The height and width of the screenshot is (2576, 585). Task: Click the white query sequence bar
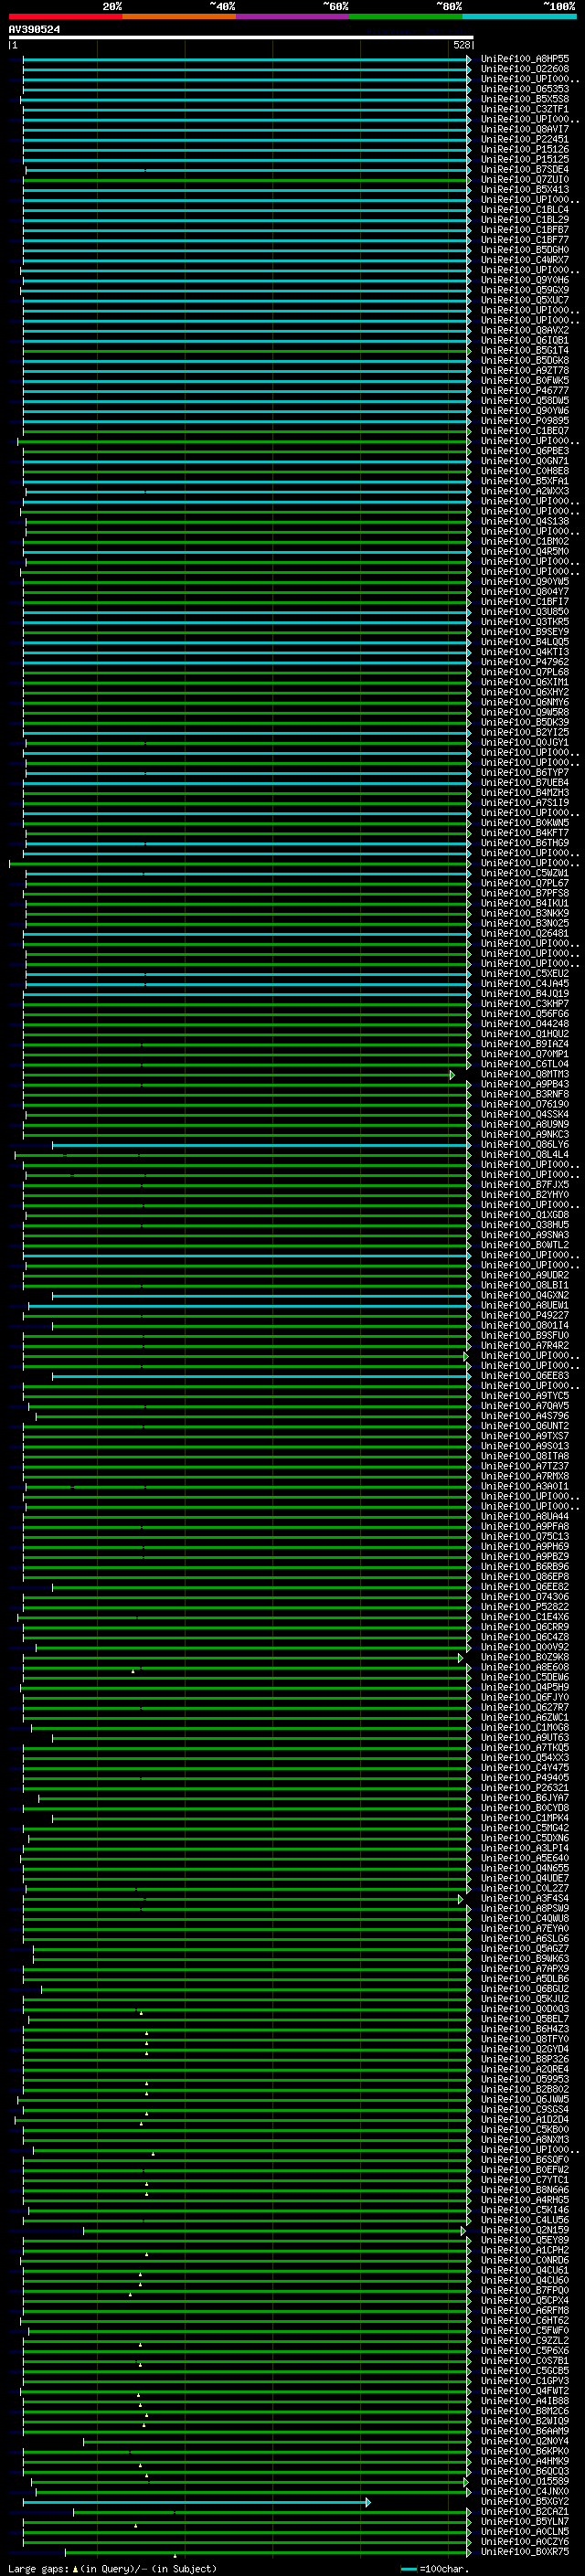[x=241, y=38]
